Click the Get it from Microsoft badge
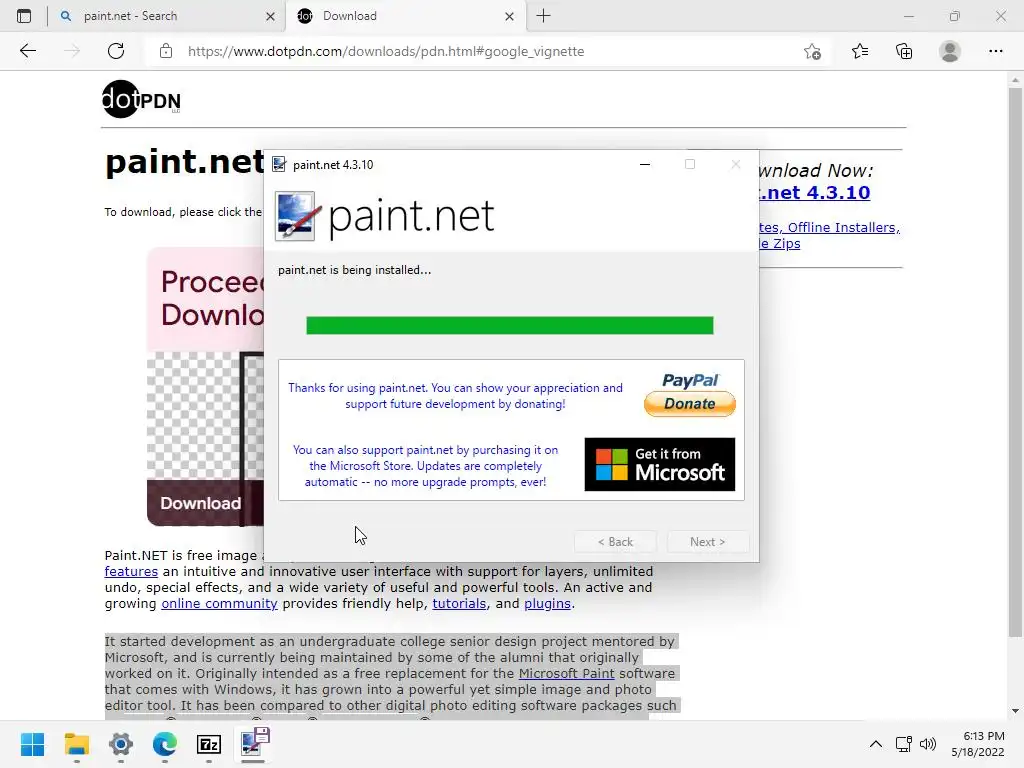Viewport: 1024px width, 768px height. tap(660, 464)
